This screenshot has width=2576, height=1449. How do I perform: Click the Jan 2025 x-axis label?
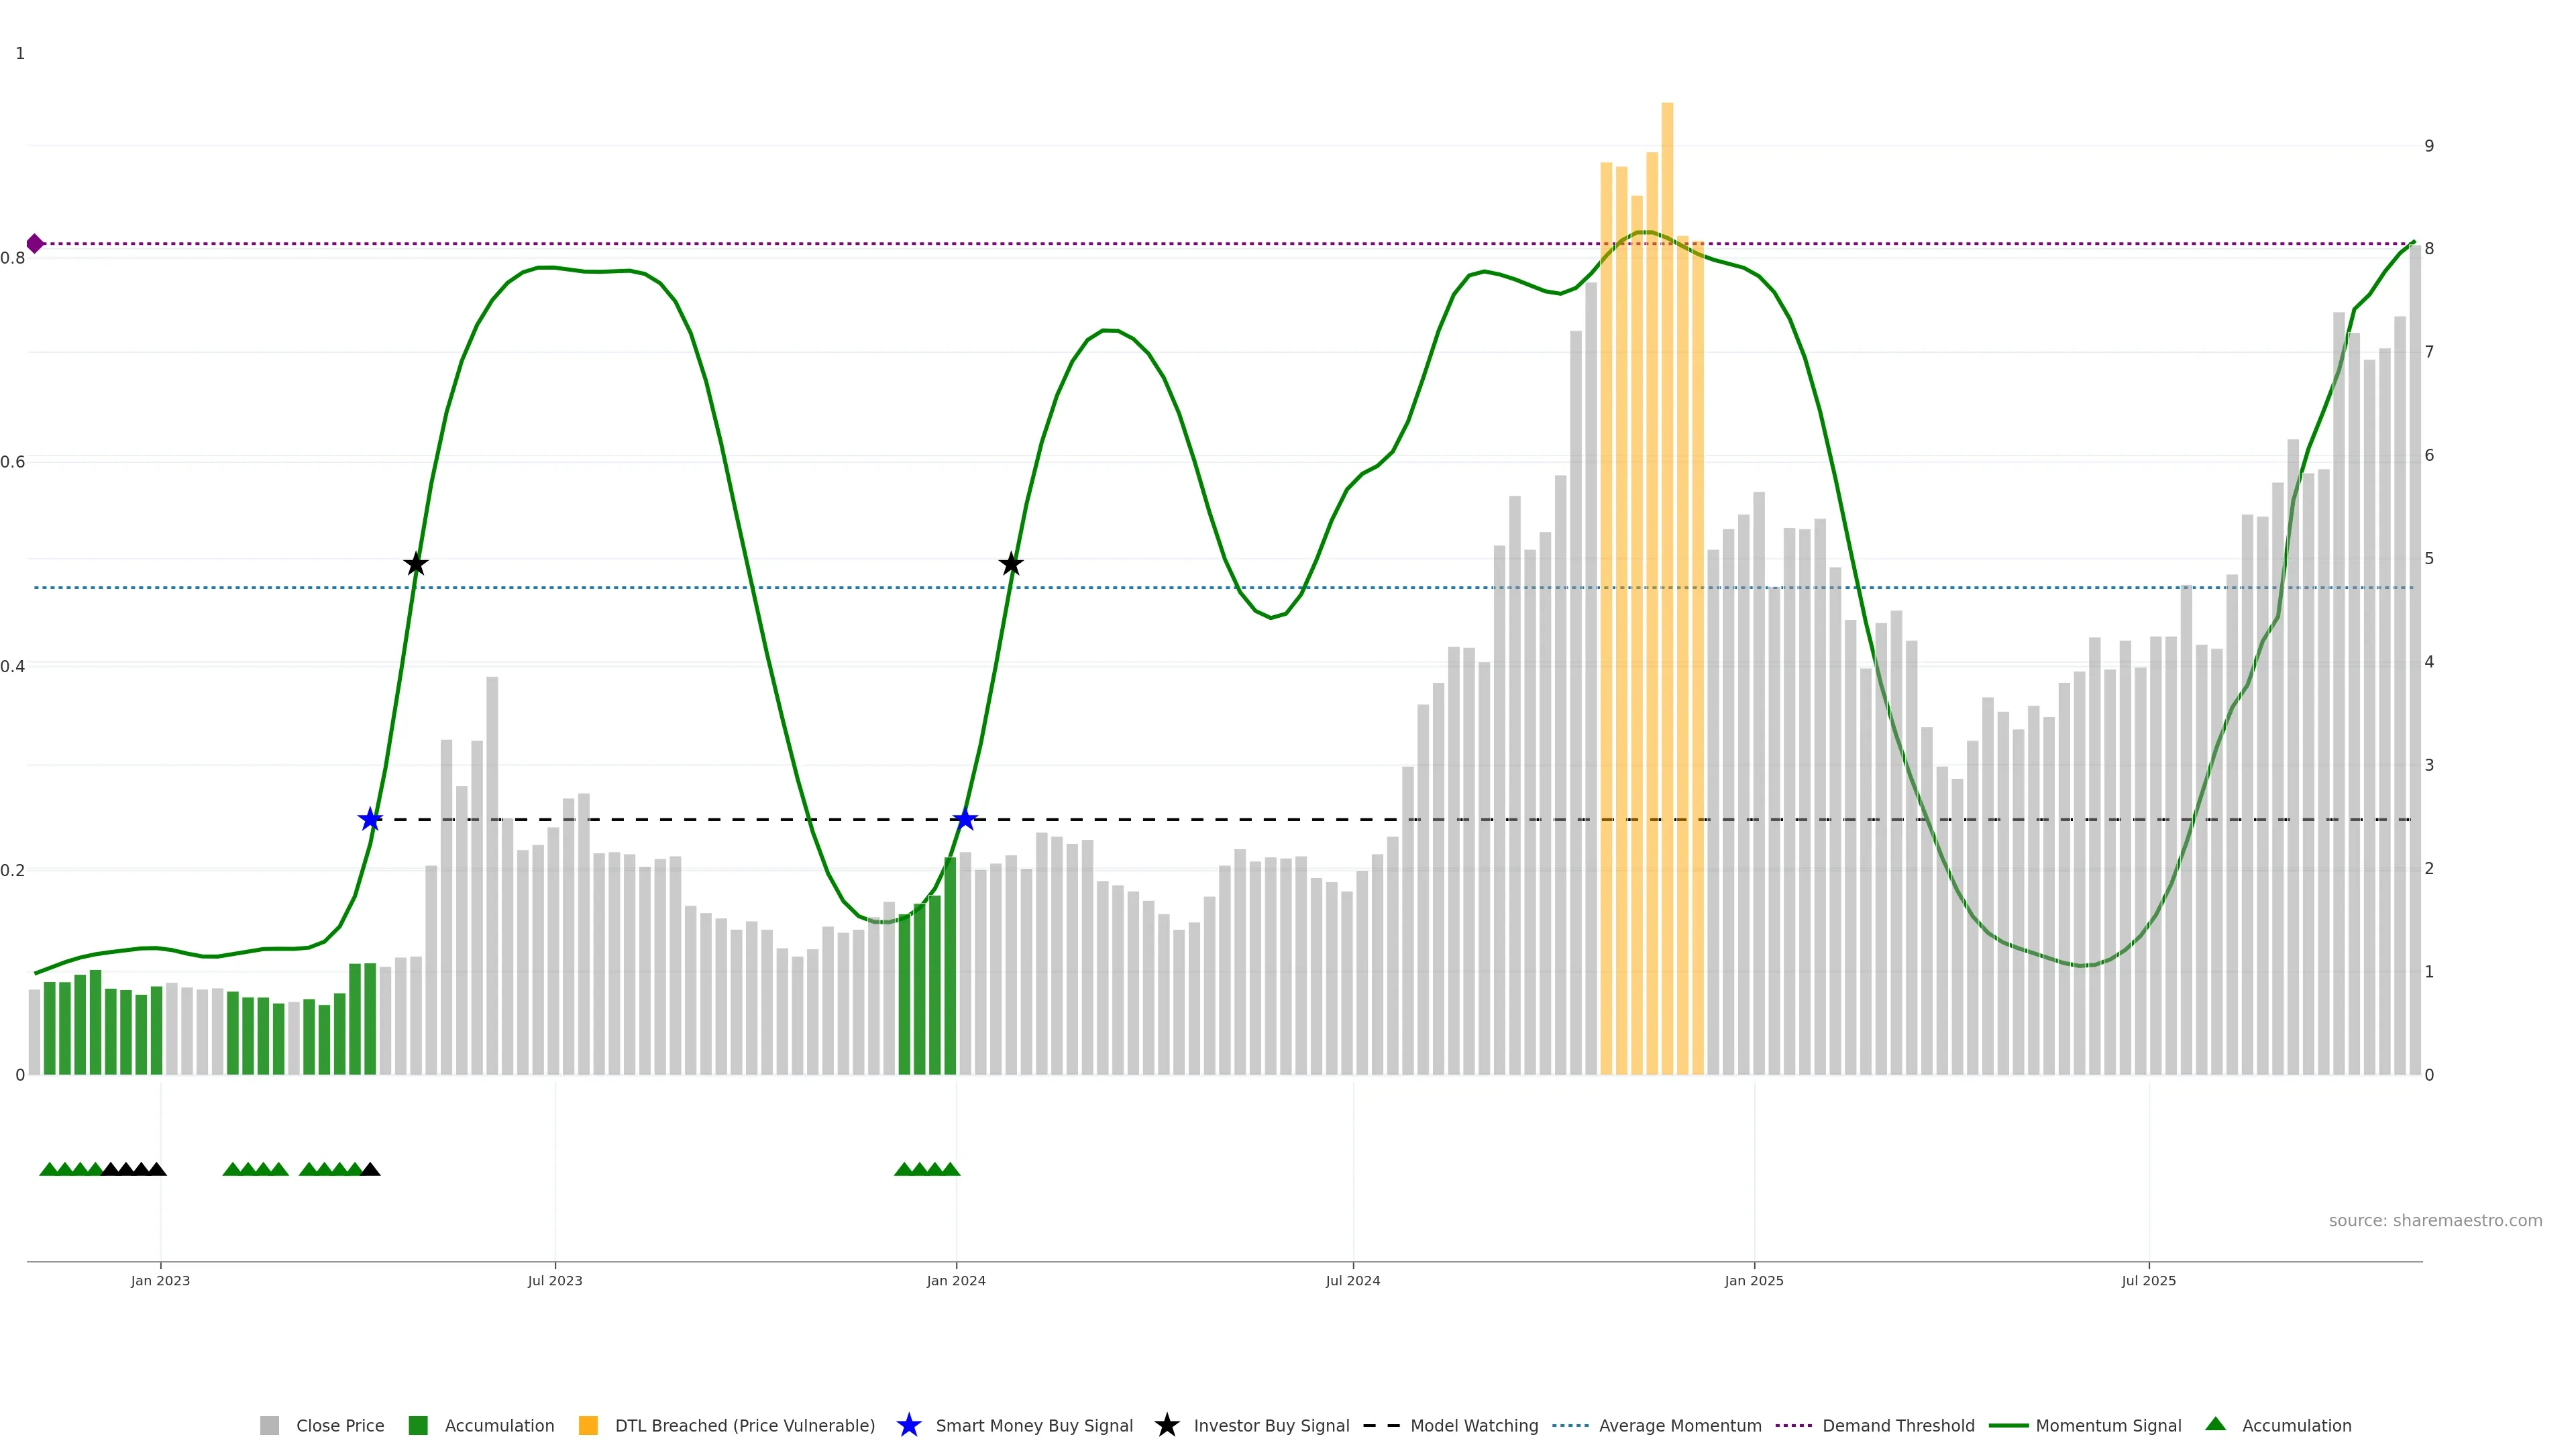tap(1753, 1281)
